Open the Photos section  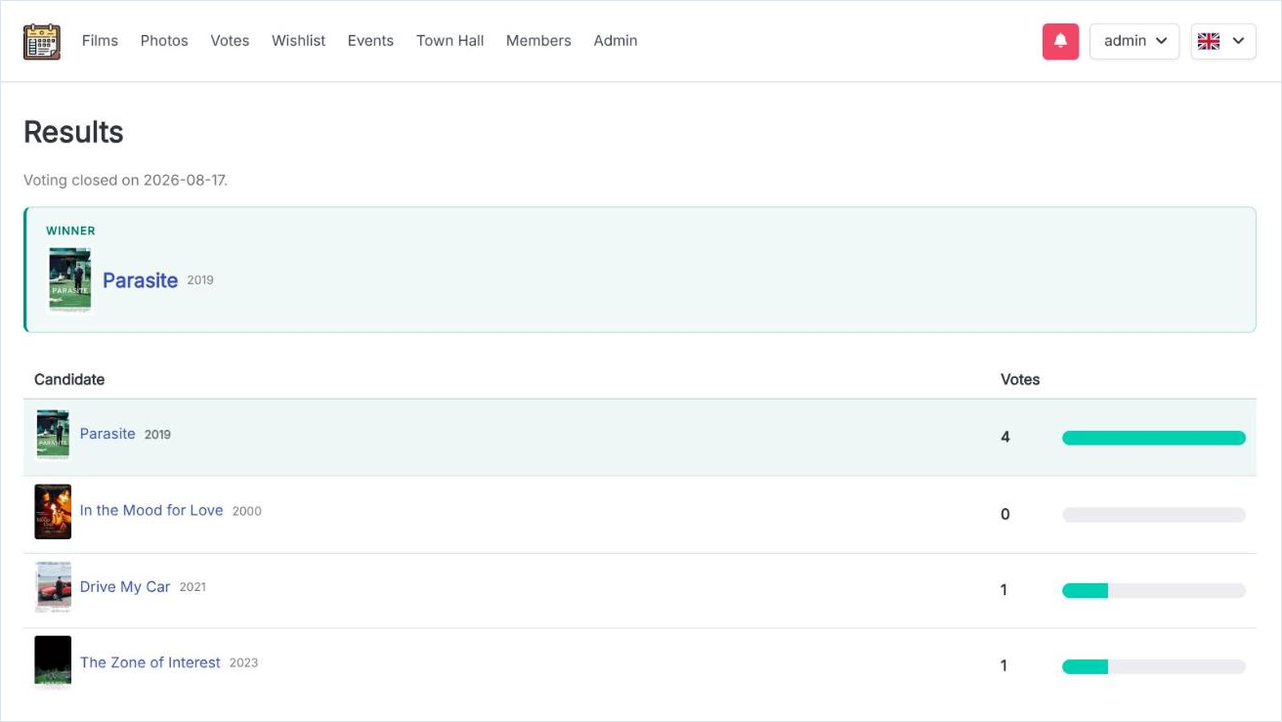pos(164,41)
